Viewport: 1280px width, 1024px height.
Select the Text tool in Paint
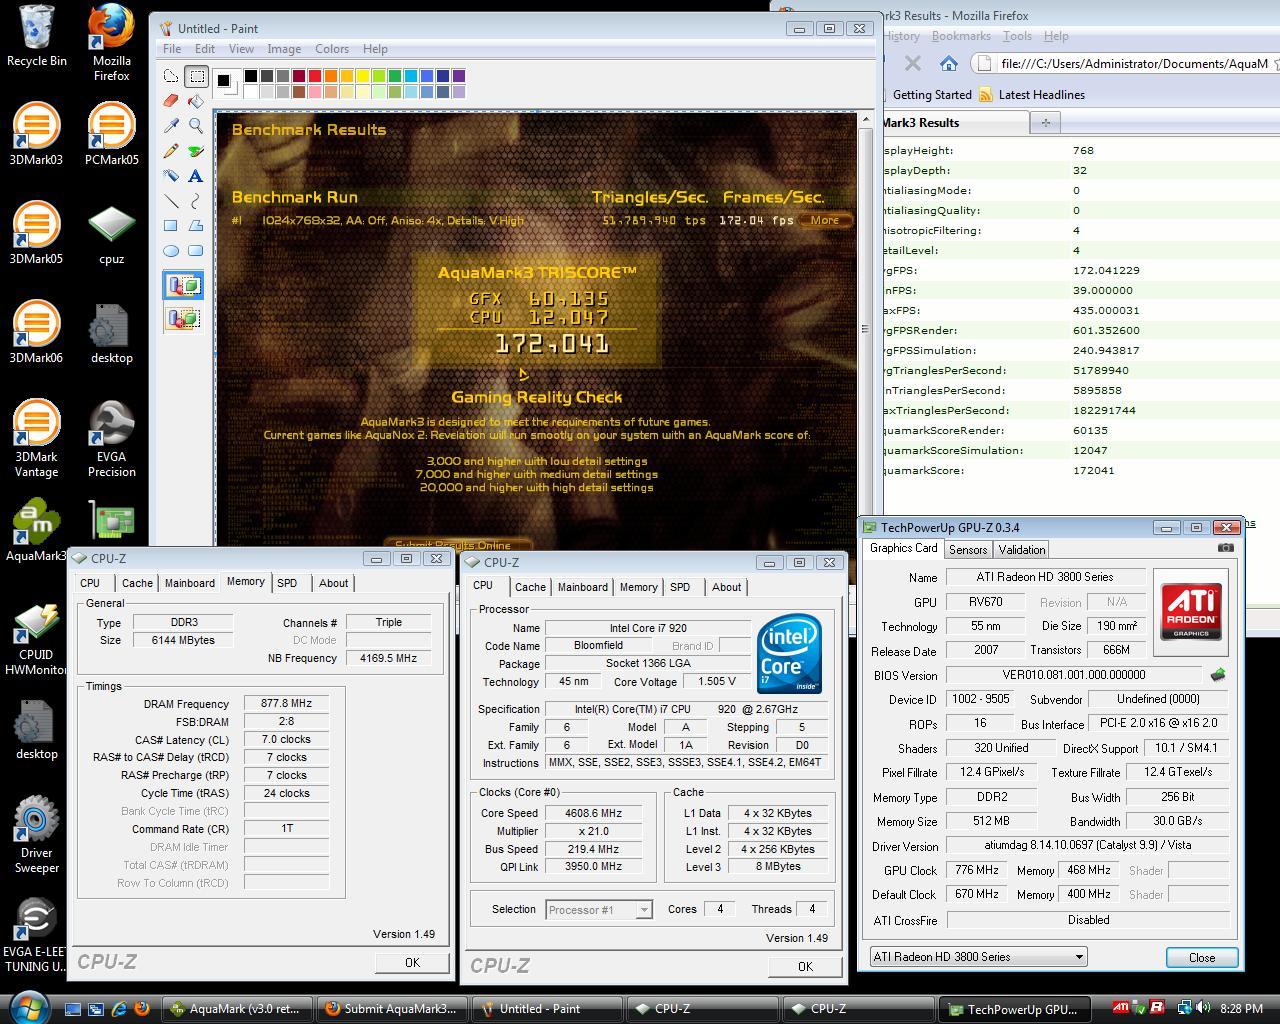pyautogui.click(x=196, y=176)
